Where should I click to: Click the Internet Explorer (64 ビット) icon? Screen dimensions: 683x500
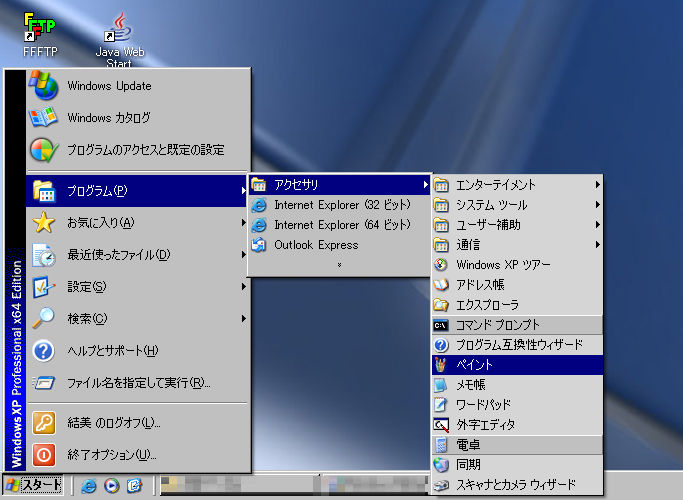coord(259,225)
